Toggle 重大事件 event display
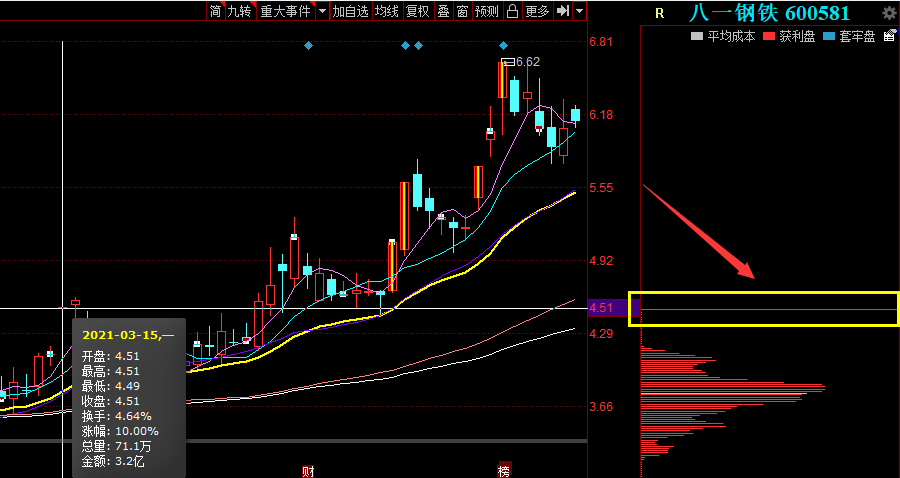Screen dimensions: 900x478 click(x=285, y=11)
